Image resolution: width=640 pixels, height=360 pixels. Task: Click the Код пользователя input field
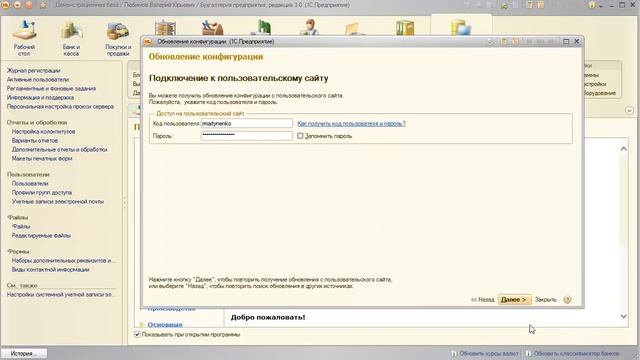pos(247,123)
